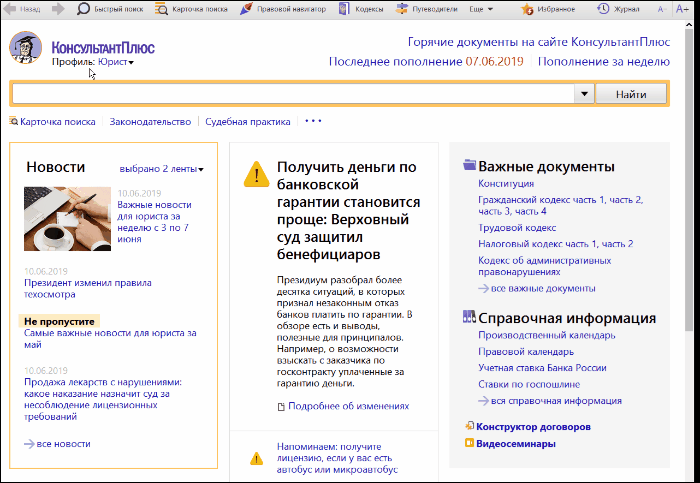This screenshot has height=483, width=700.
Task: Open Напоминаем: получите лицензию reminder link
Action: 337,458
